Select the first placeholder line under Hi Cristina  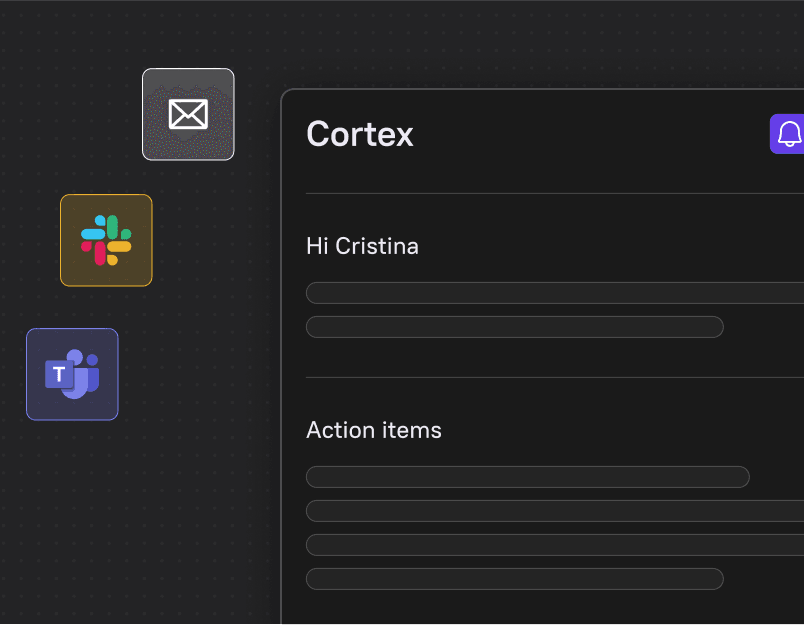coord(555,293)
